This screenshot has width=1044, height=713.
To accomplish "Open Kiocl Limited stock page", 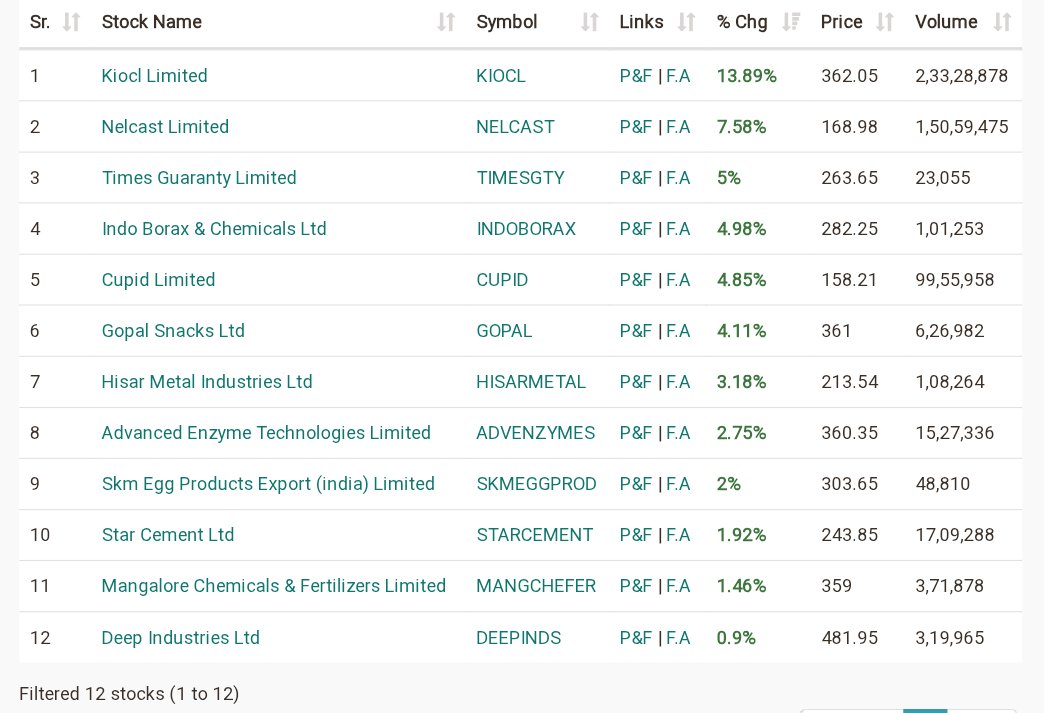I will click(x=154, y=76).
